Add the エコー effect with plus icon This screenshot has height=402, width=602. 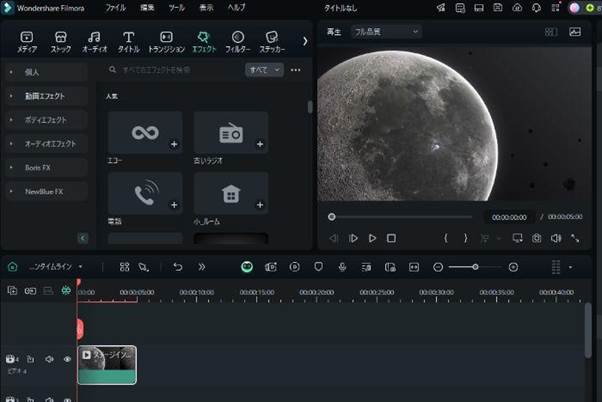pyautogui.click(x=174, y=145)
